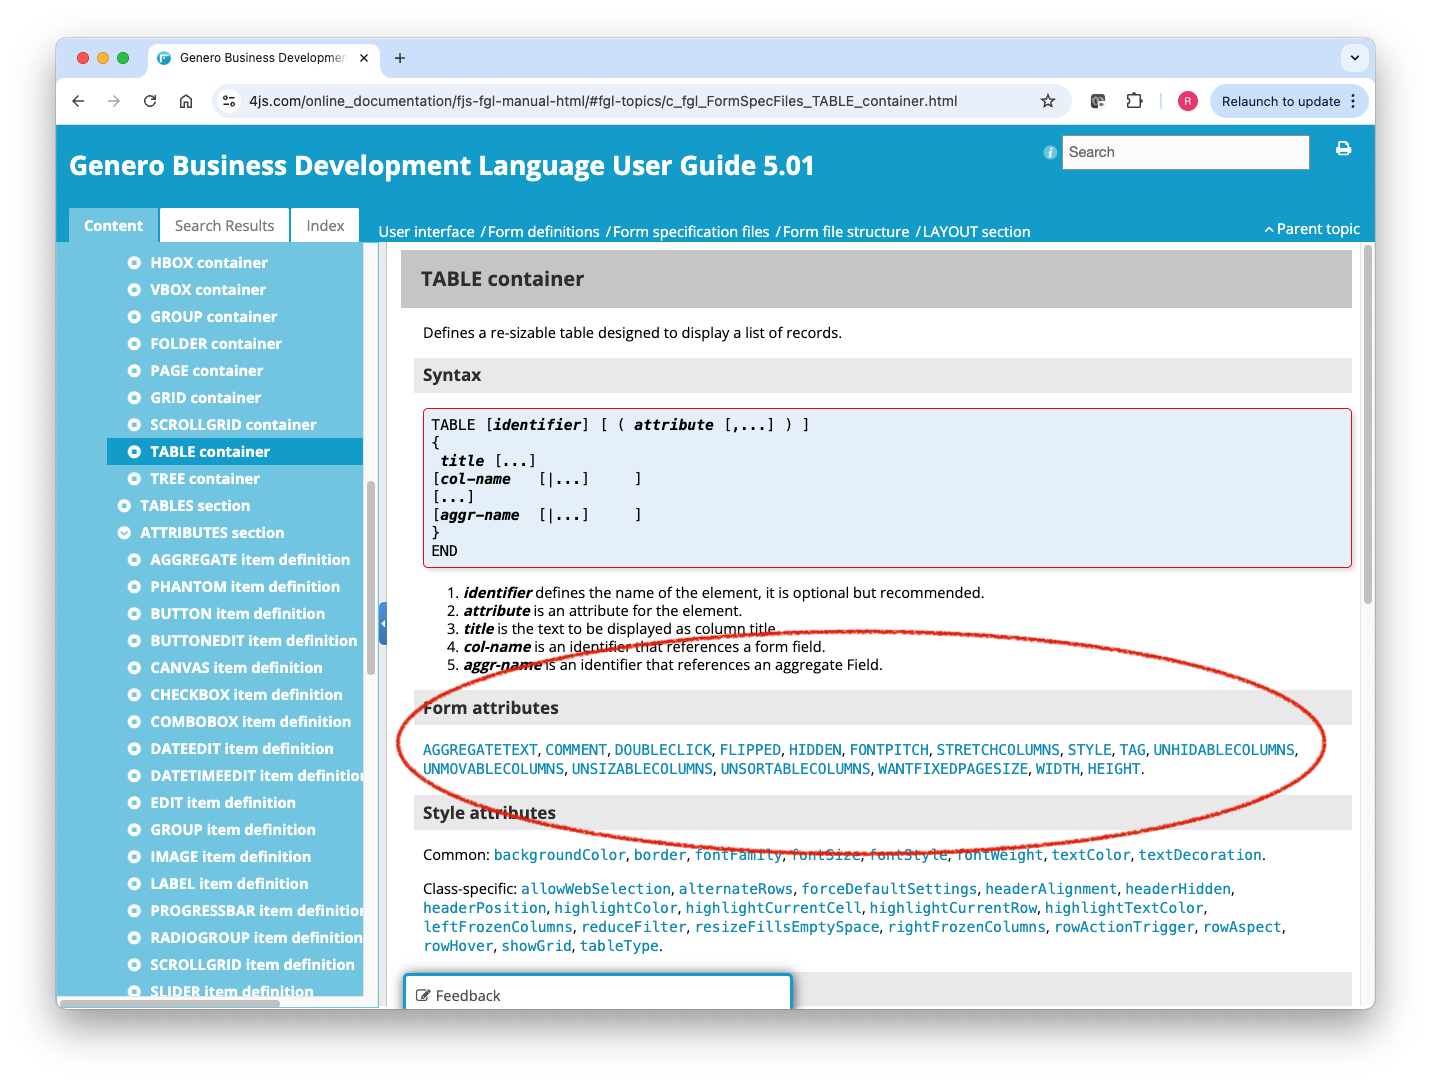Viewport: 1431px width, 1083px height.
Task: Open GROUP container topic
Action: click(x=214, y=317)
